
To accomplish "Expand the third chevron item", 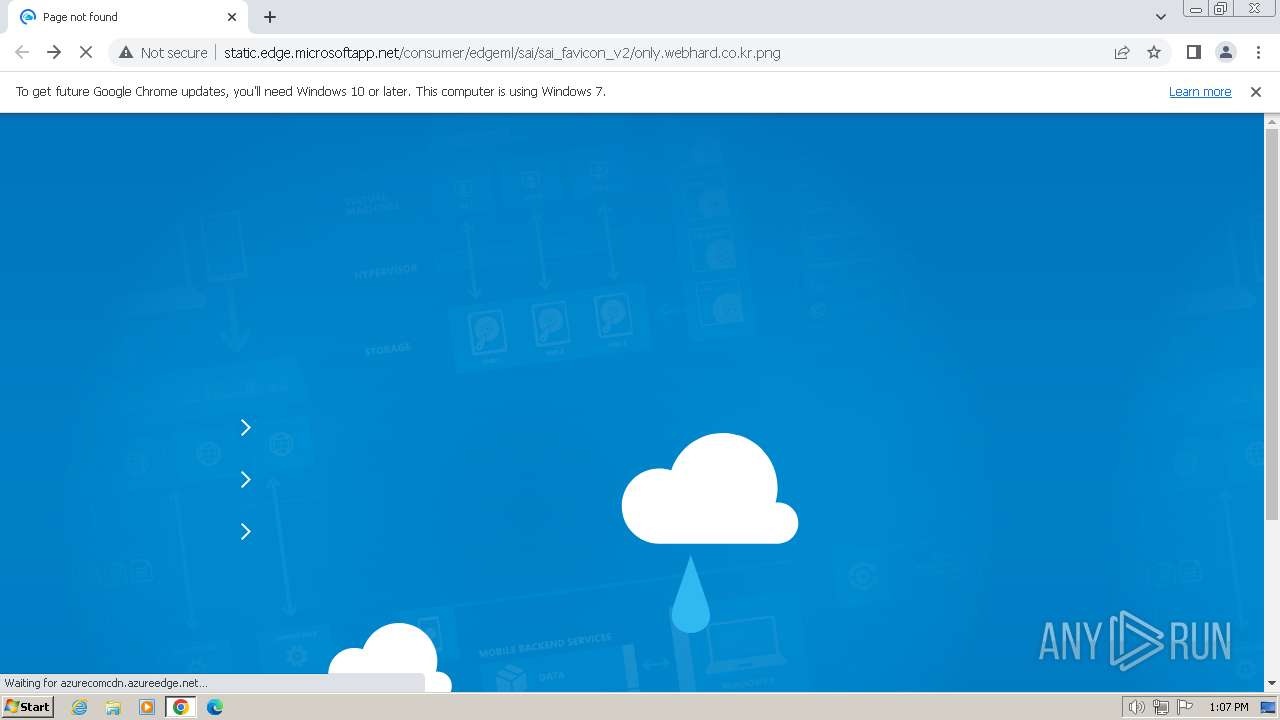I will (246, 531).
